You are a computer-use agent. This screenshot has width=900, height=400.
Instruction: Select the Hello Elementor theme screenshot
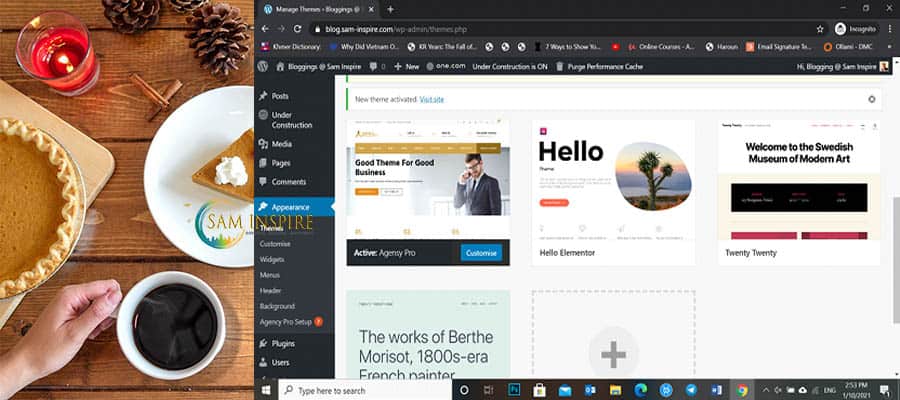pyautogui.click(x=614, y=180)
